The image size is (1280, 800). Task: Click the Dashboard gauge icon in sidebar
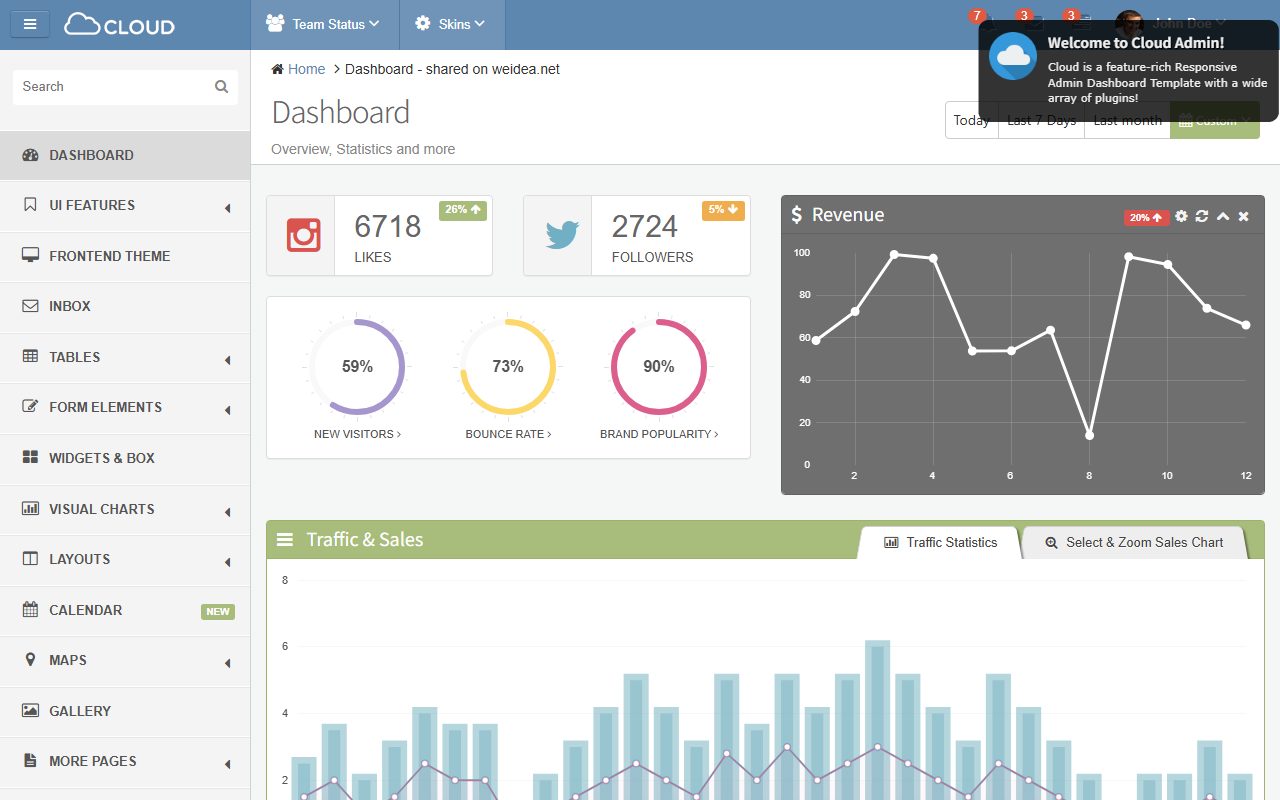click(30, 155)
